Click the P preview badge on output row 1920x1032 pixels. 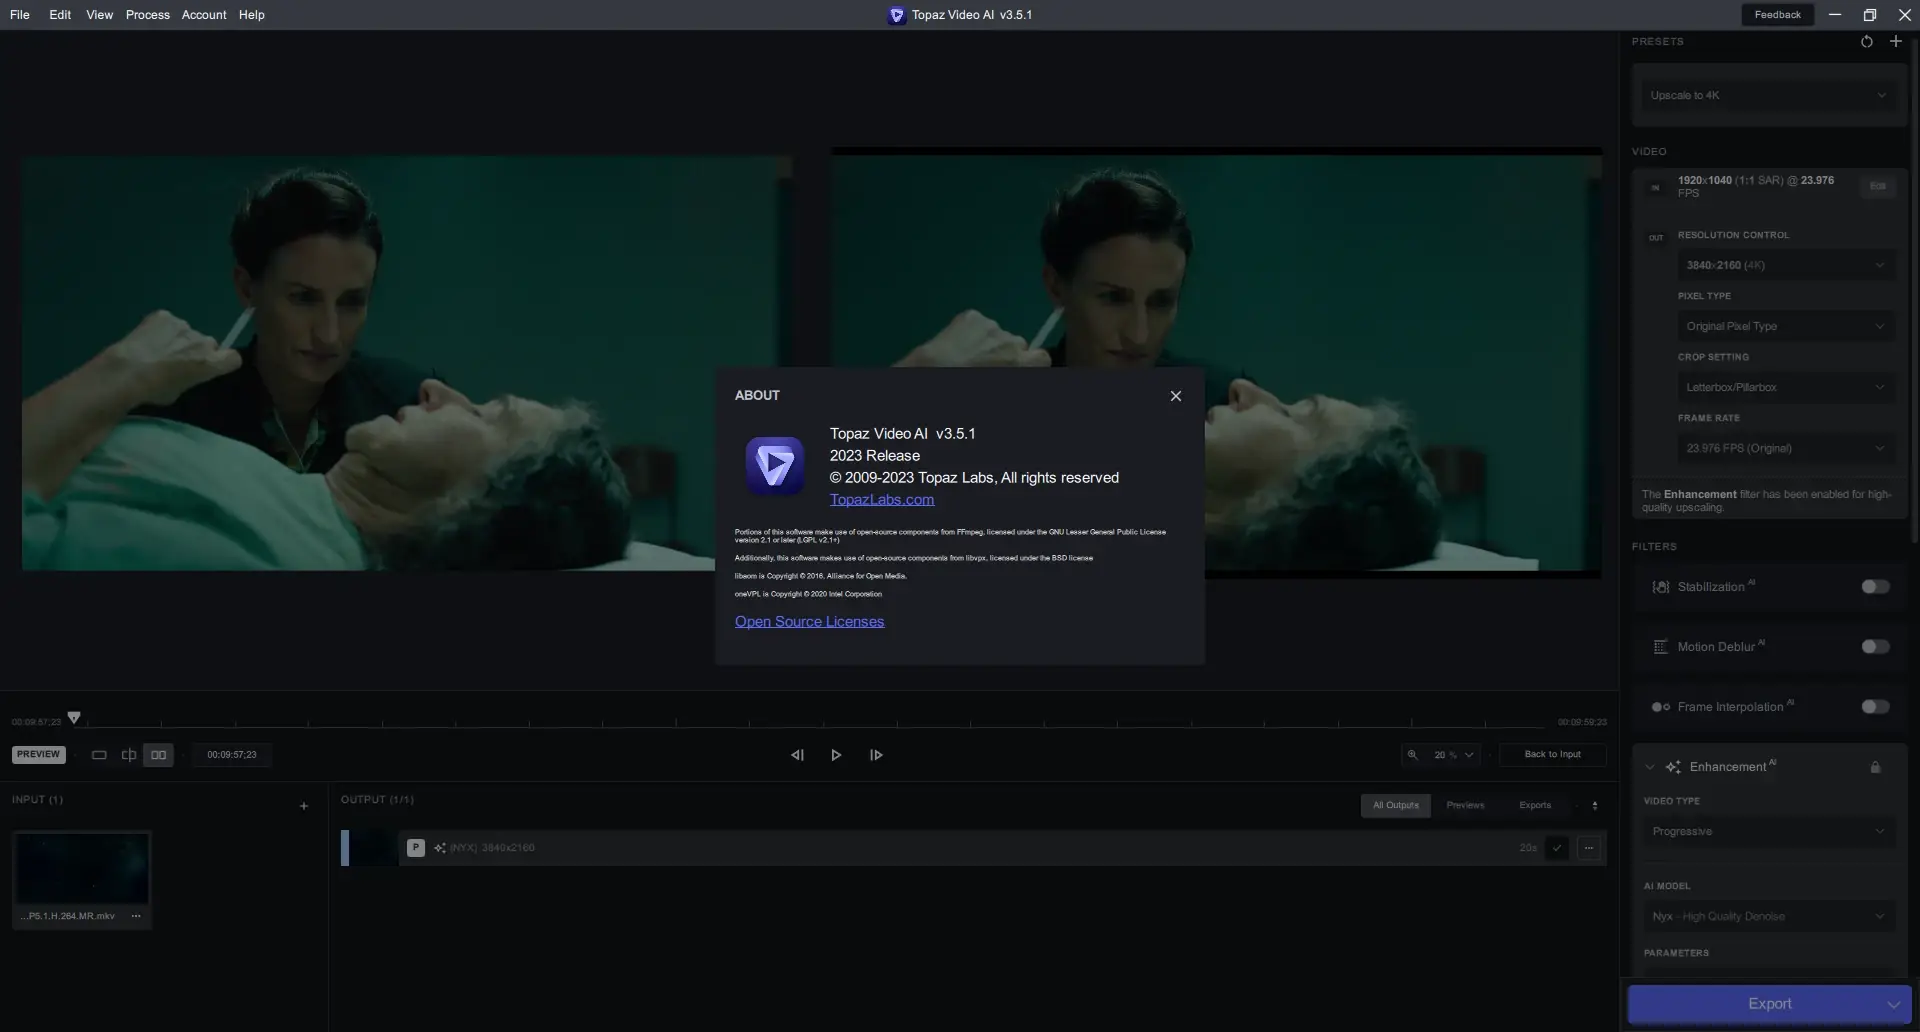[415, 848]
